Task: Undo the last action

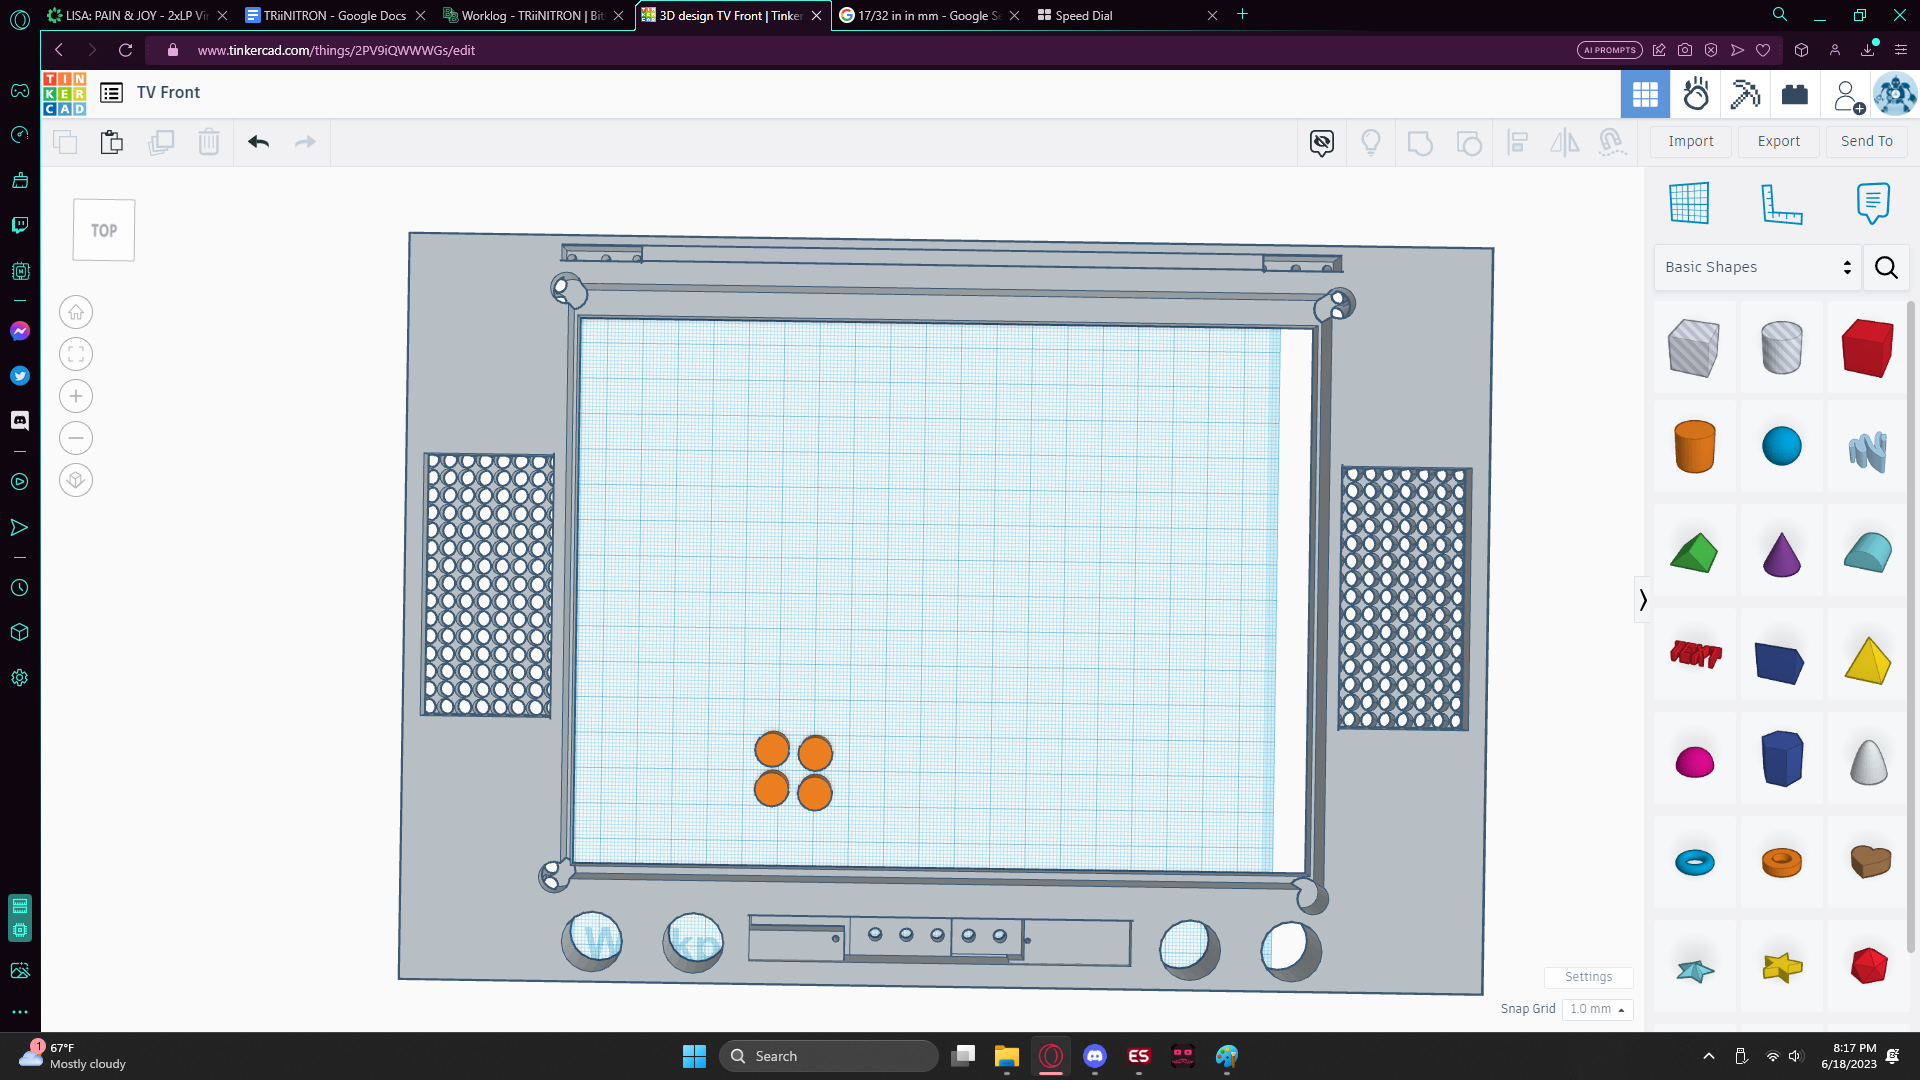Action: 259,142
